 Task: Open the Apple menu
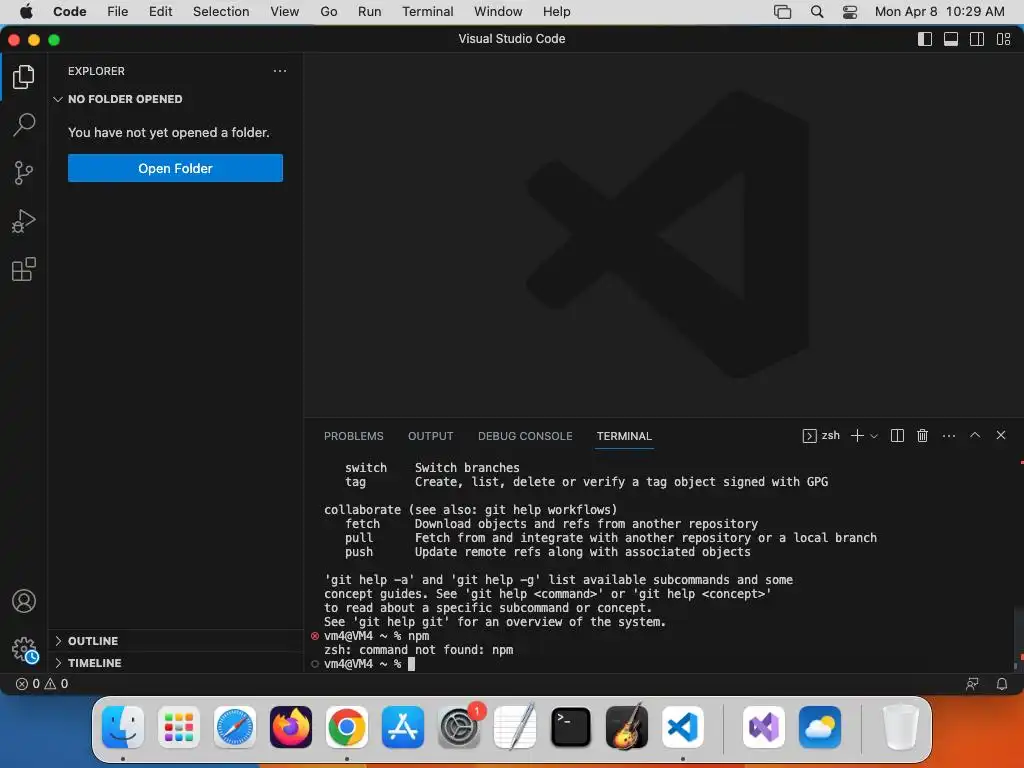[26, 12]
